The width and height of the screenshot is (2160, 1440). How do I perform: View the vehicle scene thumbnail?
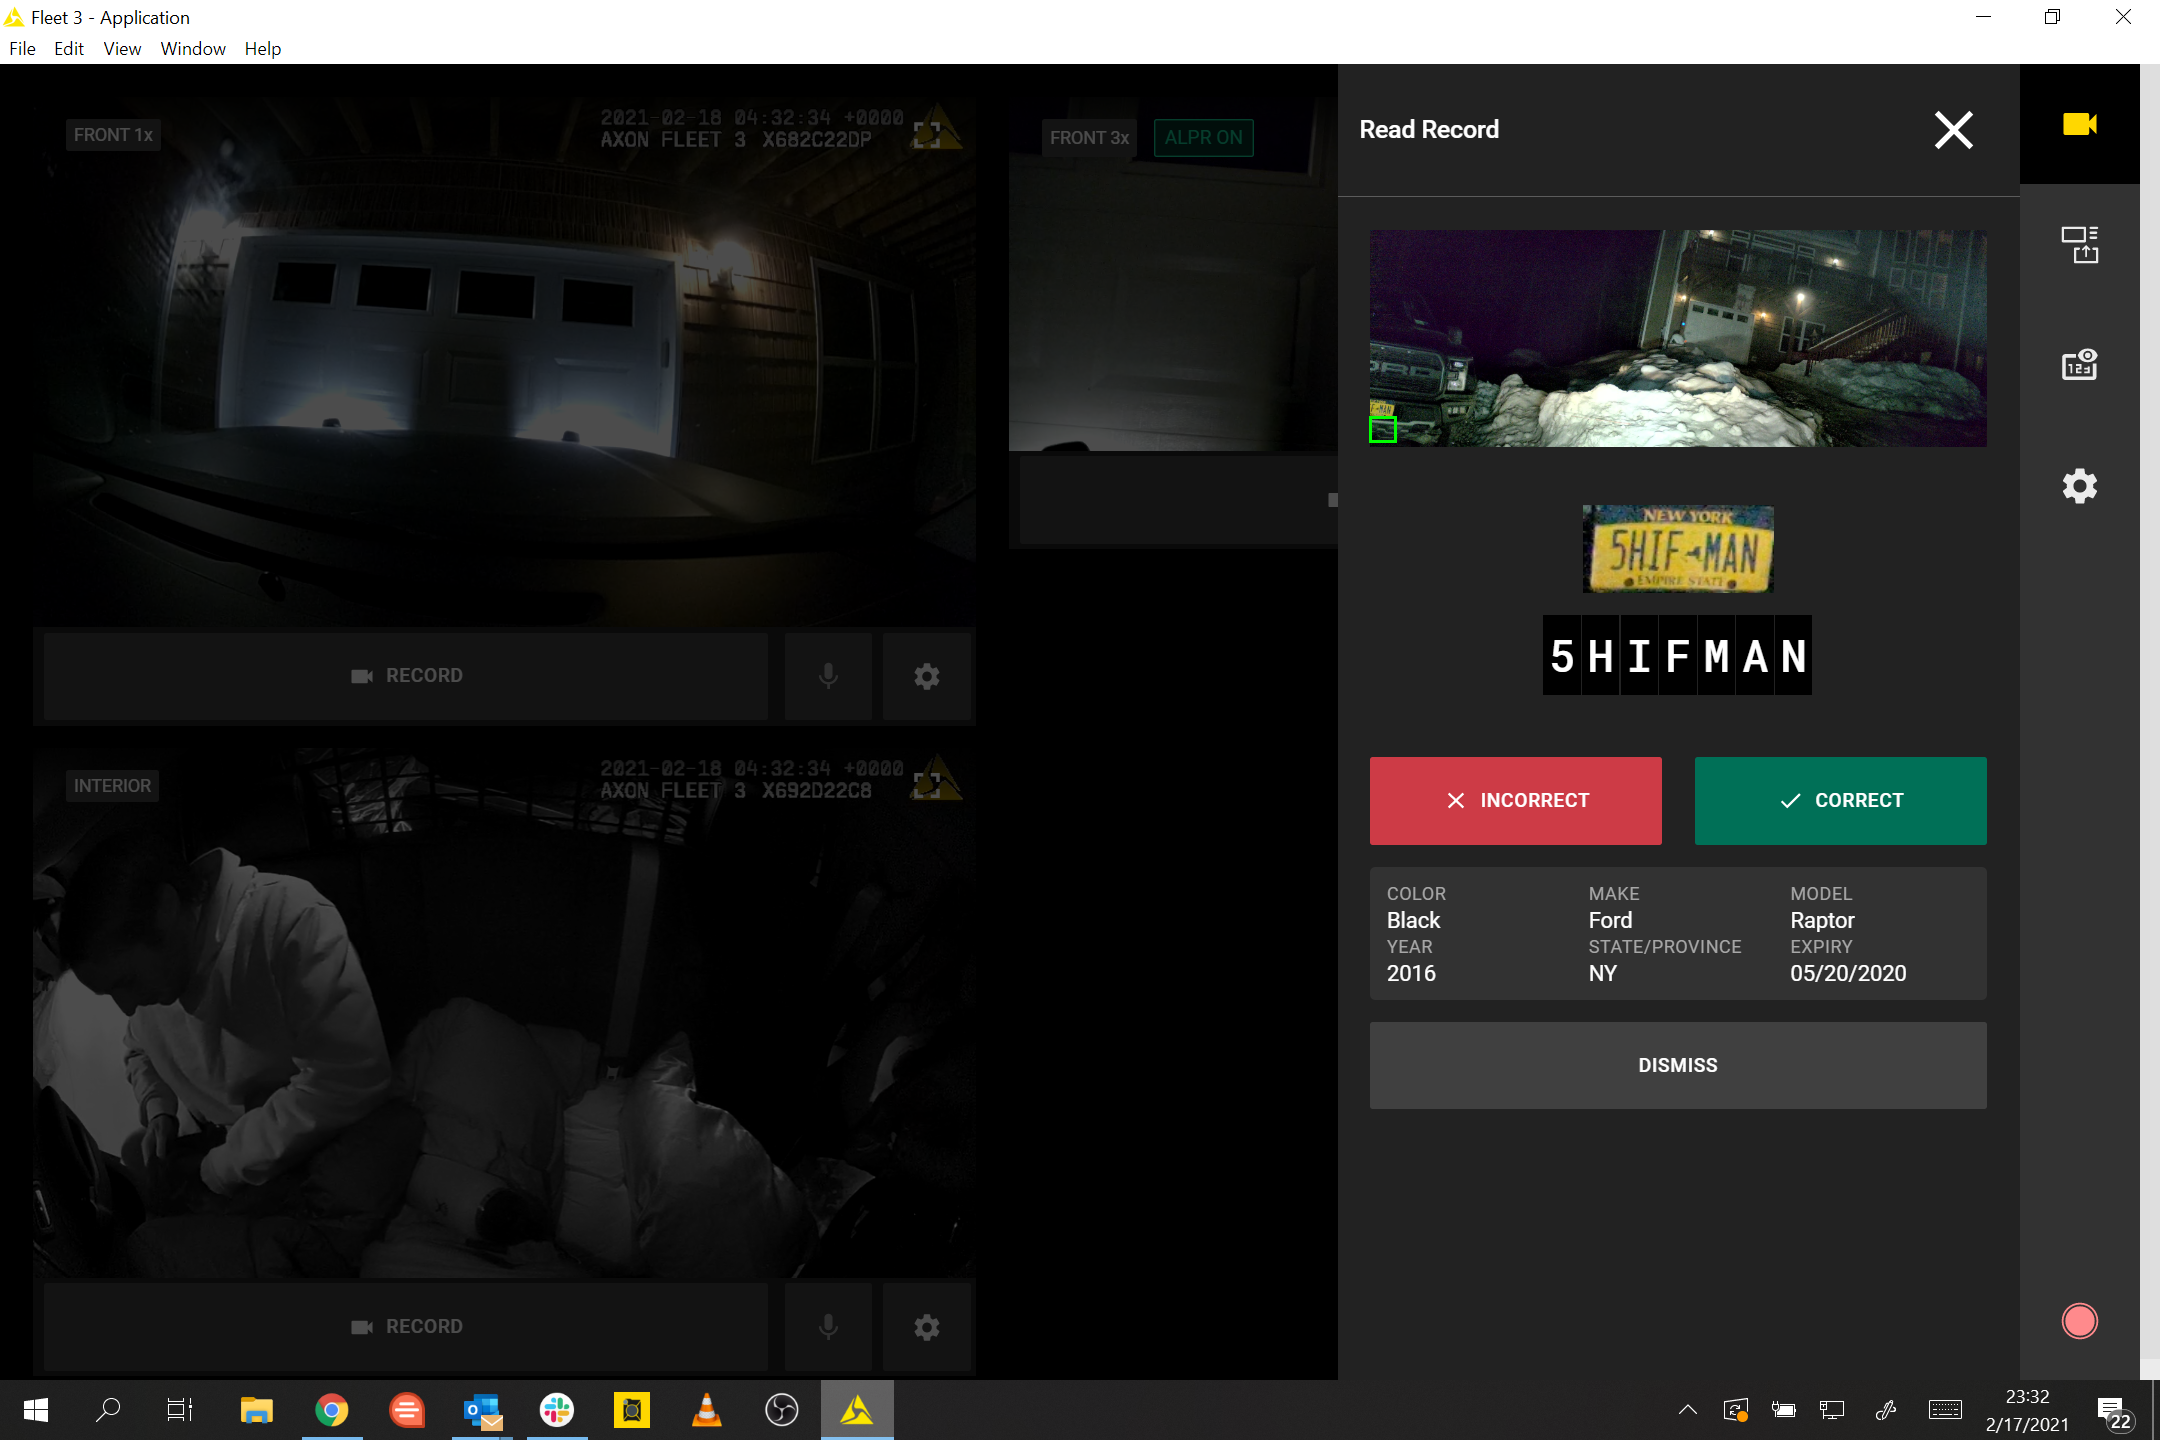(1677, 338)
